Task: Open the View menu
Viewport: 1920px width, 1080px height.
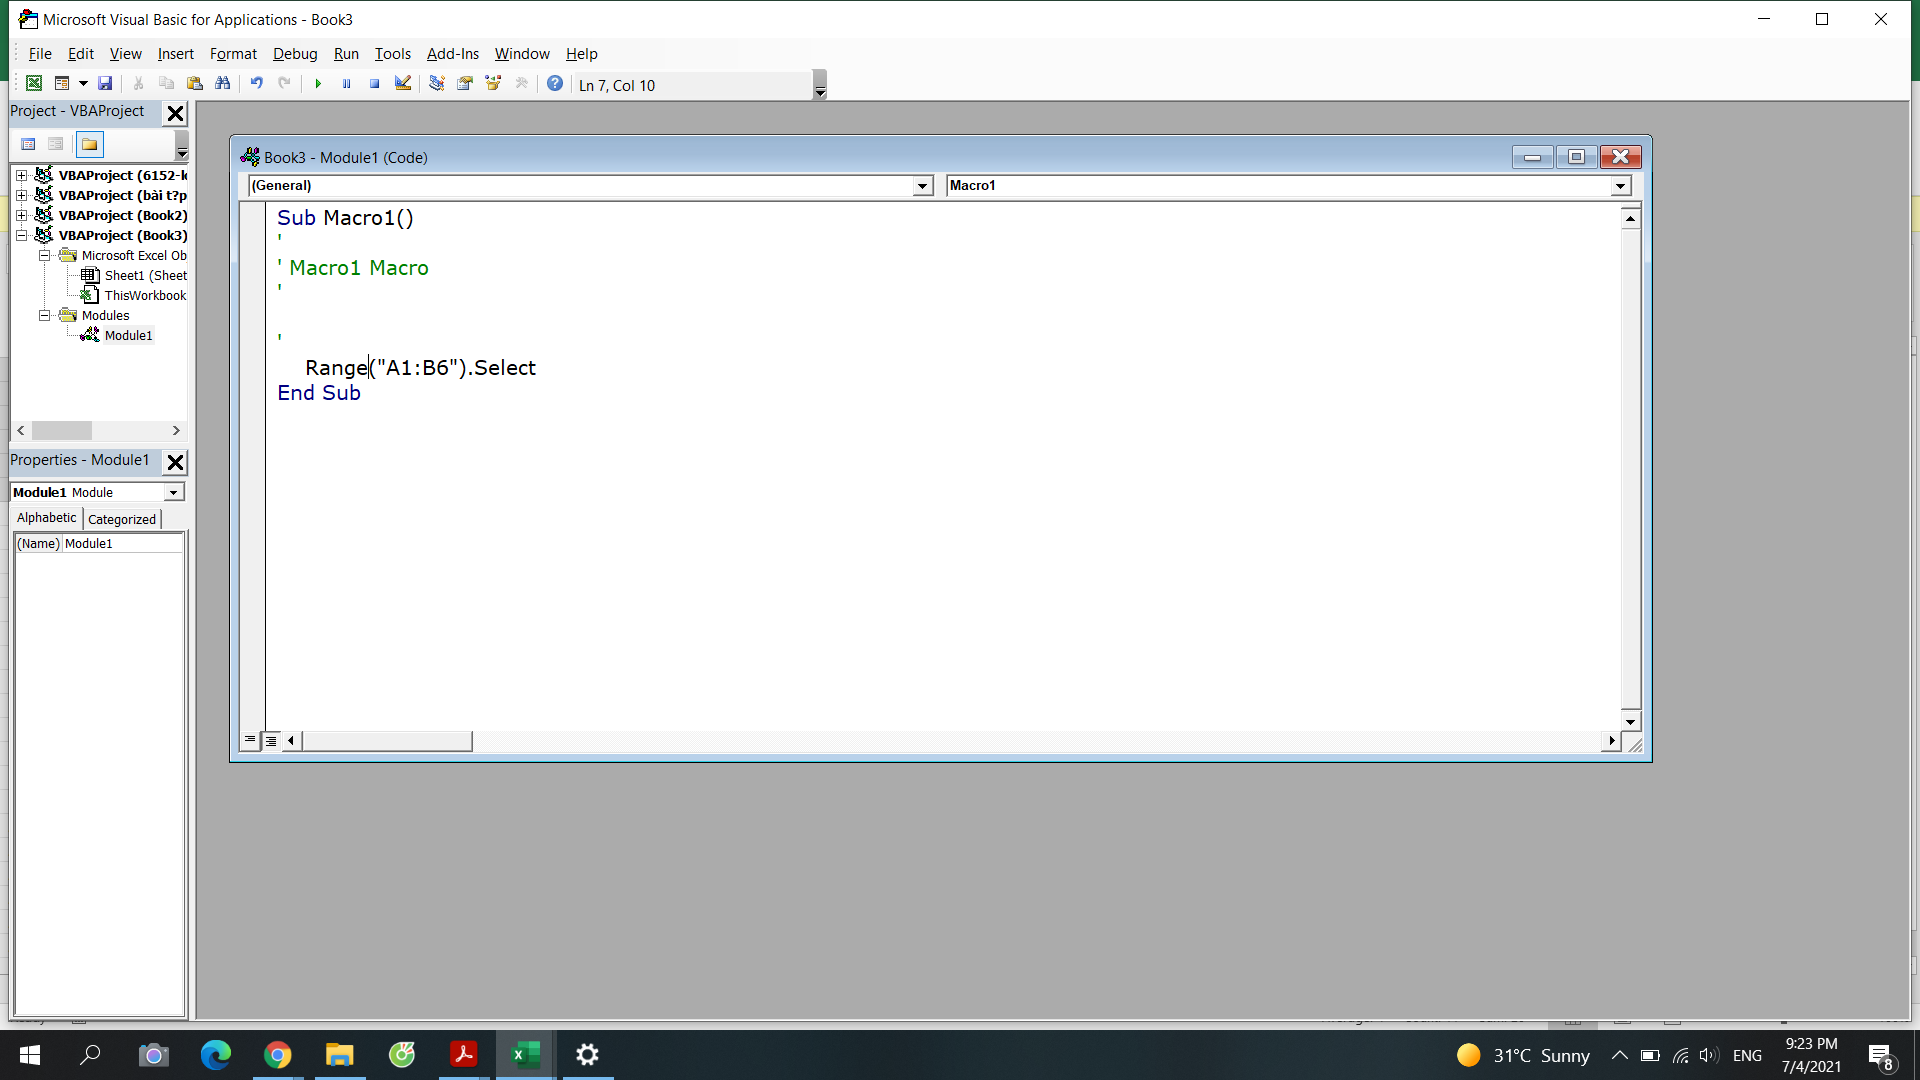Action: click(x=125, y=54)
